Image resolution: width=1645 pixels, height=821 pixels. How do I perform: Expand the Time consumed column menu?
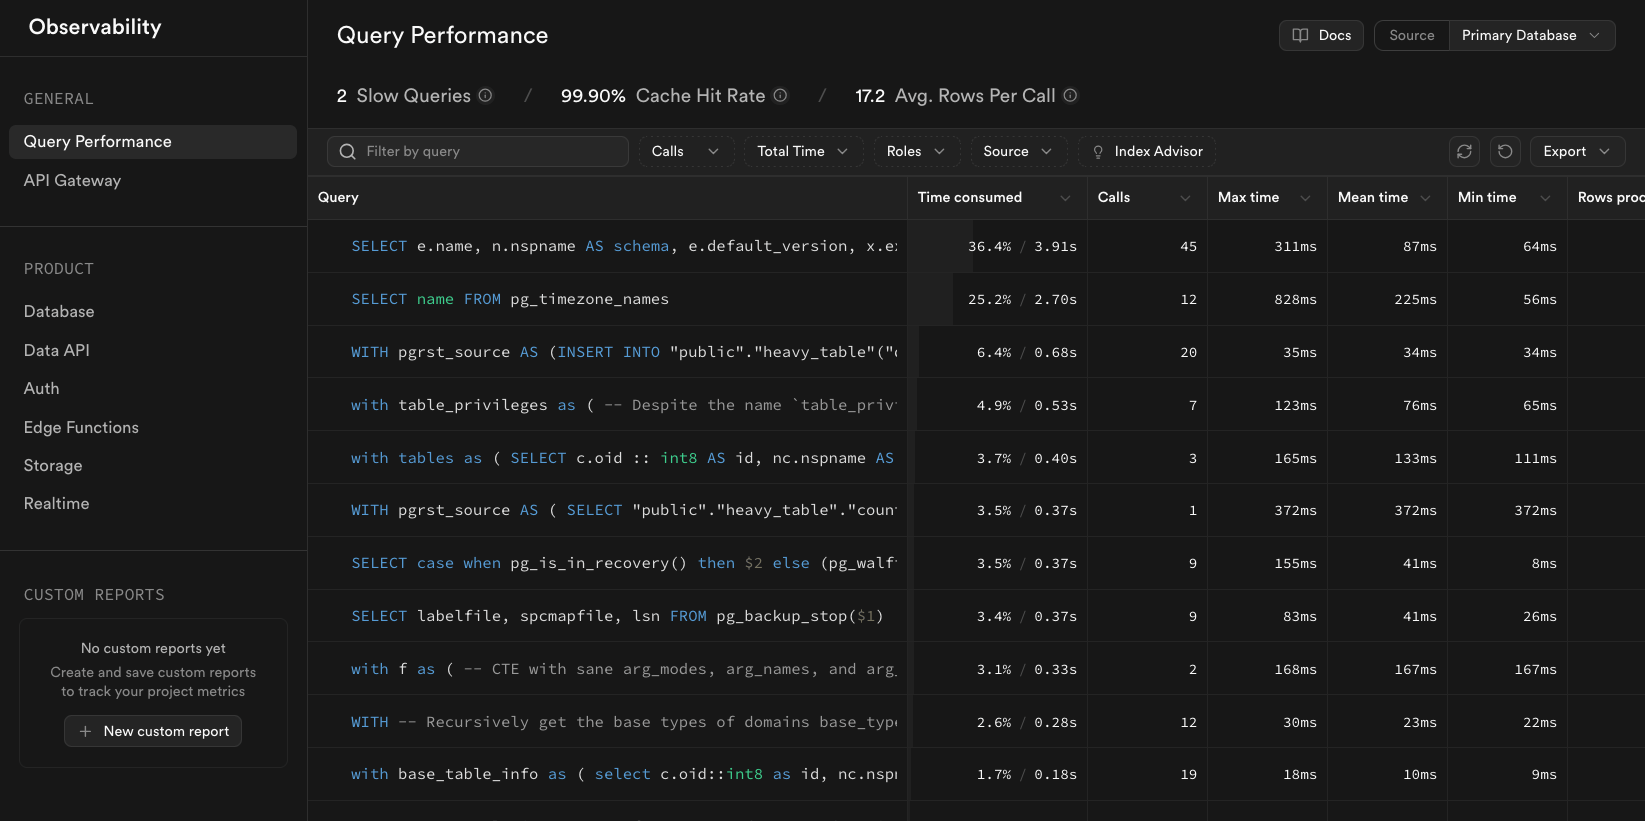point(1065,198)
